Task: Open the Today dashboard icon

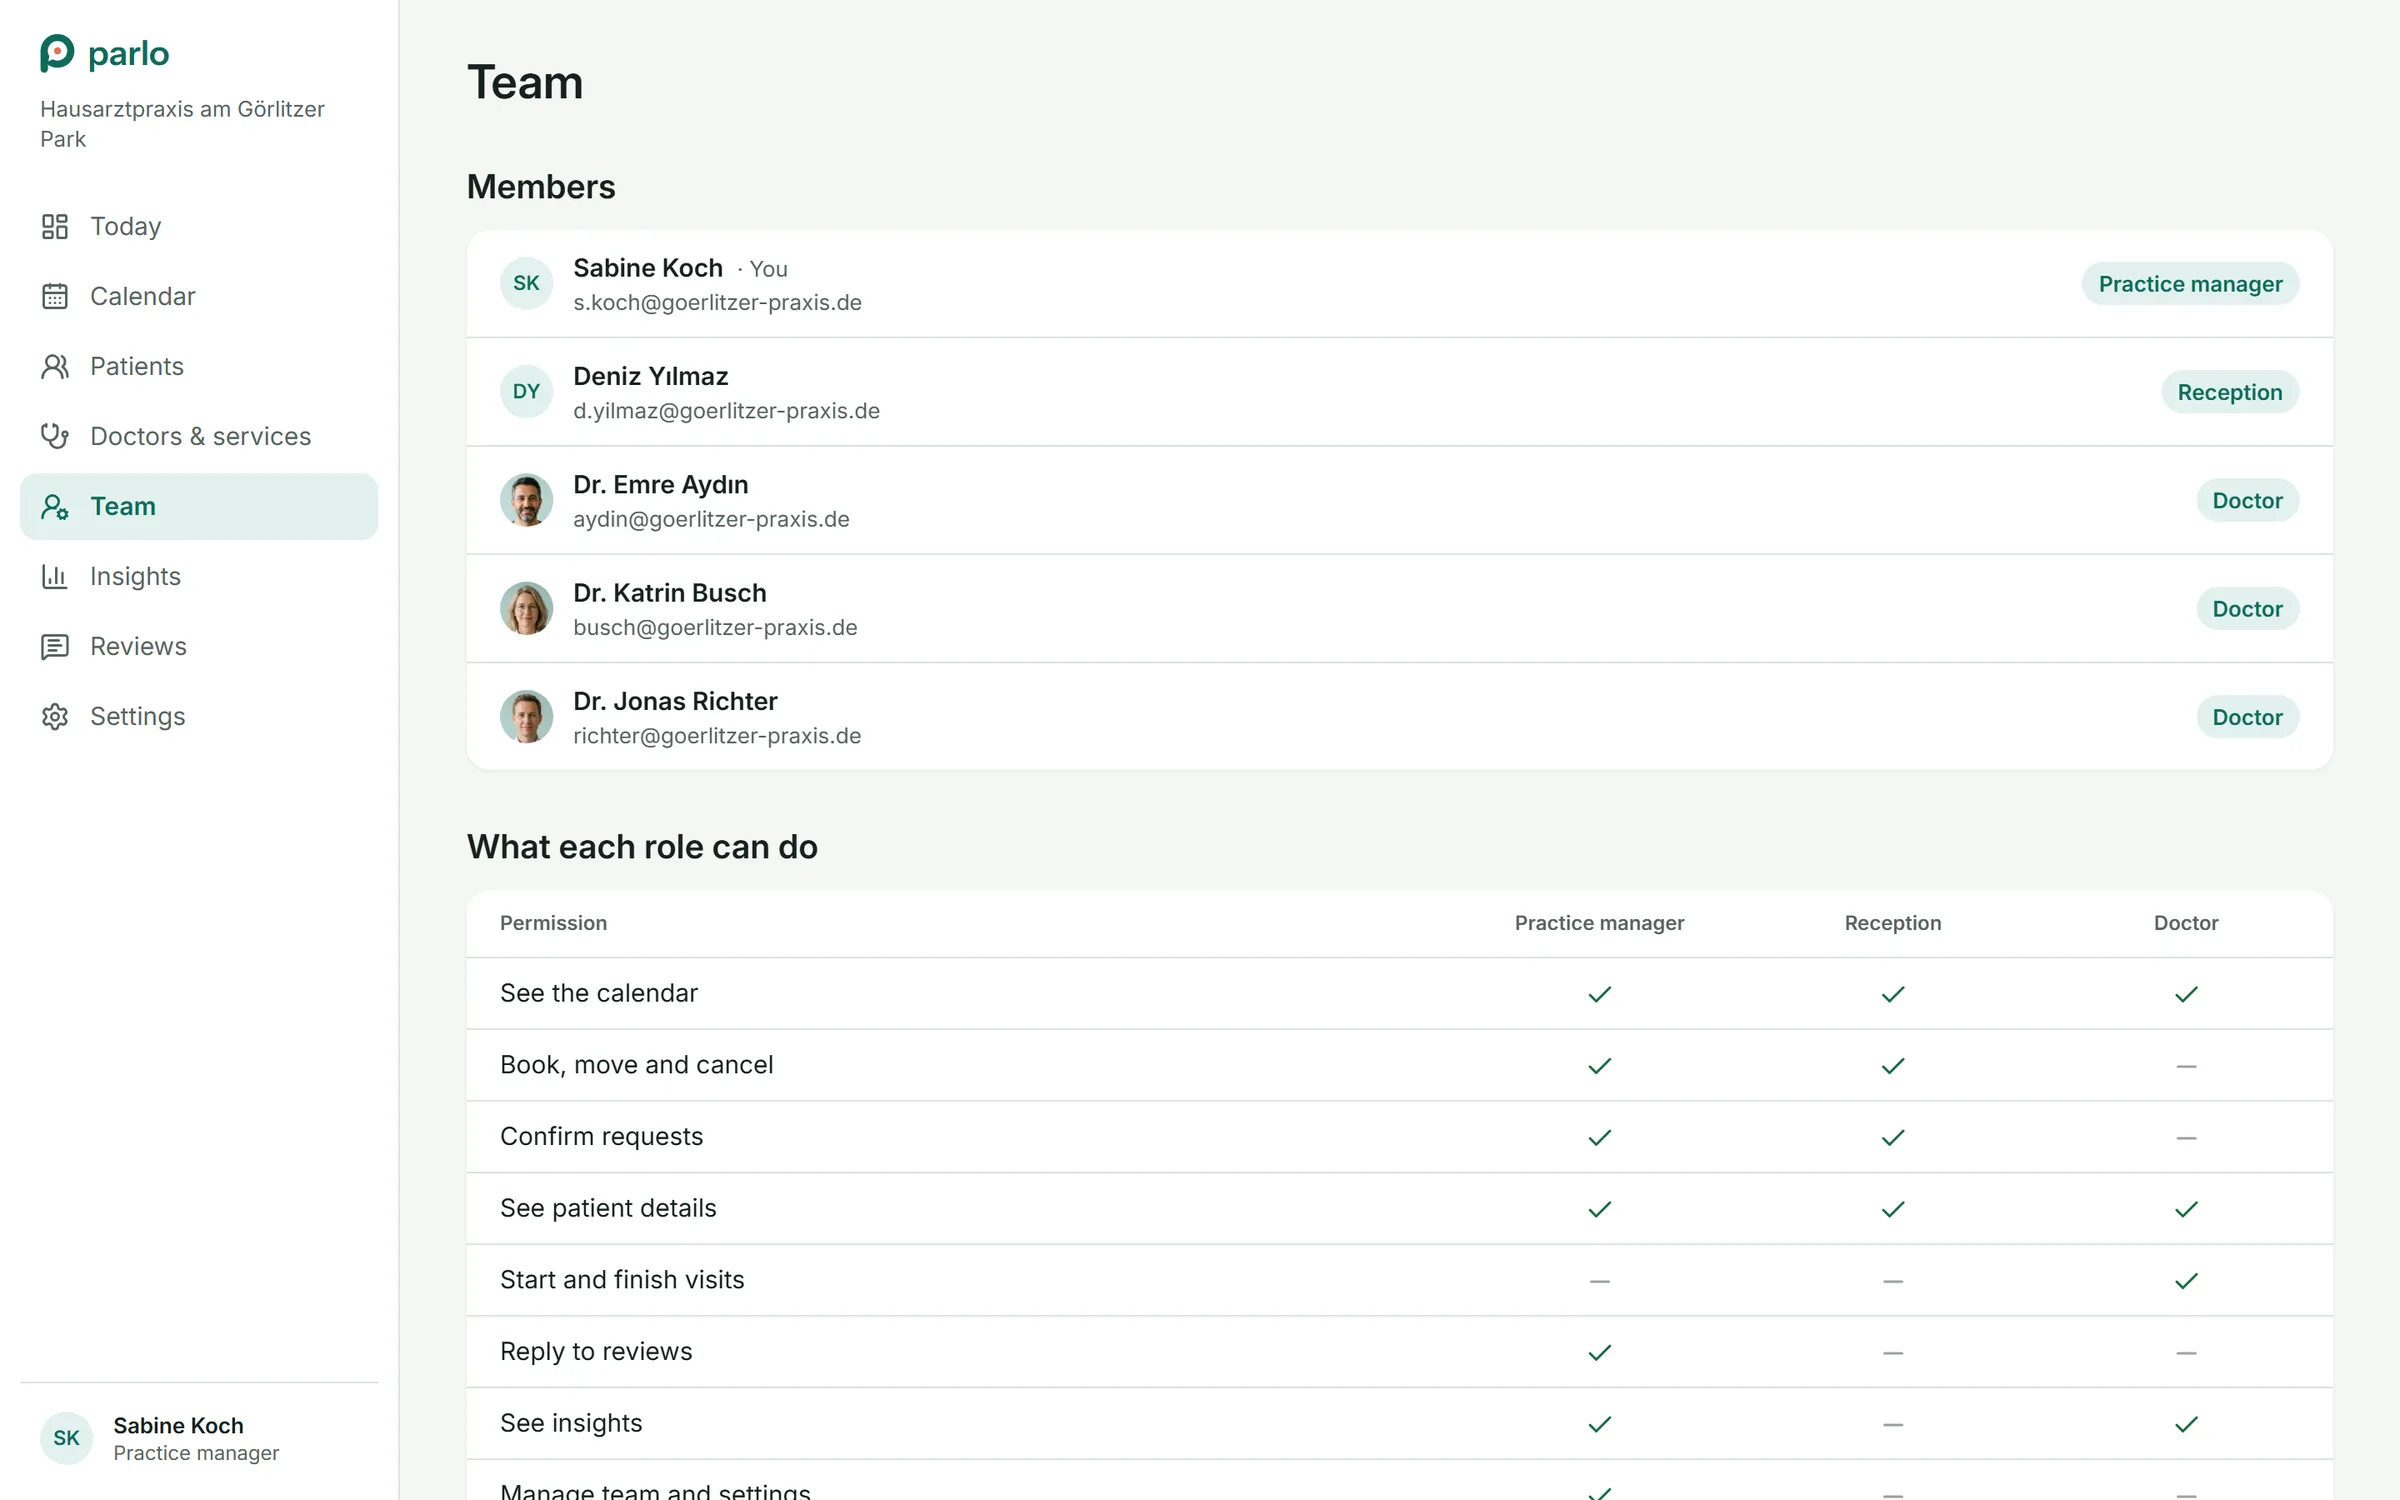Action: pyautogui.click(x=55, y=227)
